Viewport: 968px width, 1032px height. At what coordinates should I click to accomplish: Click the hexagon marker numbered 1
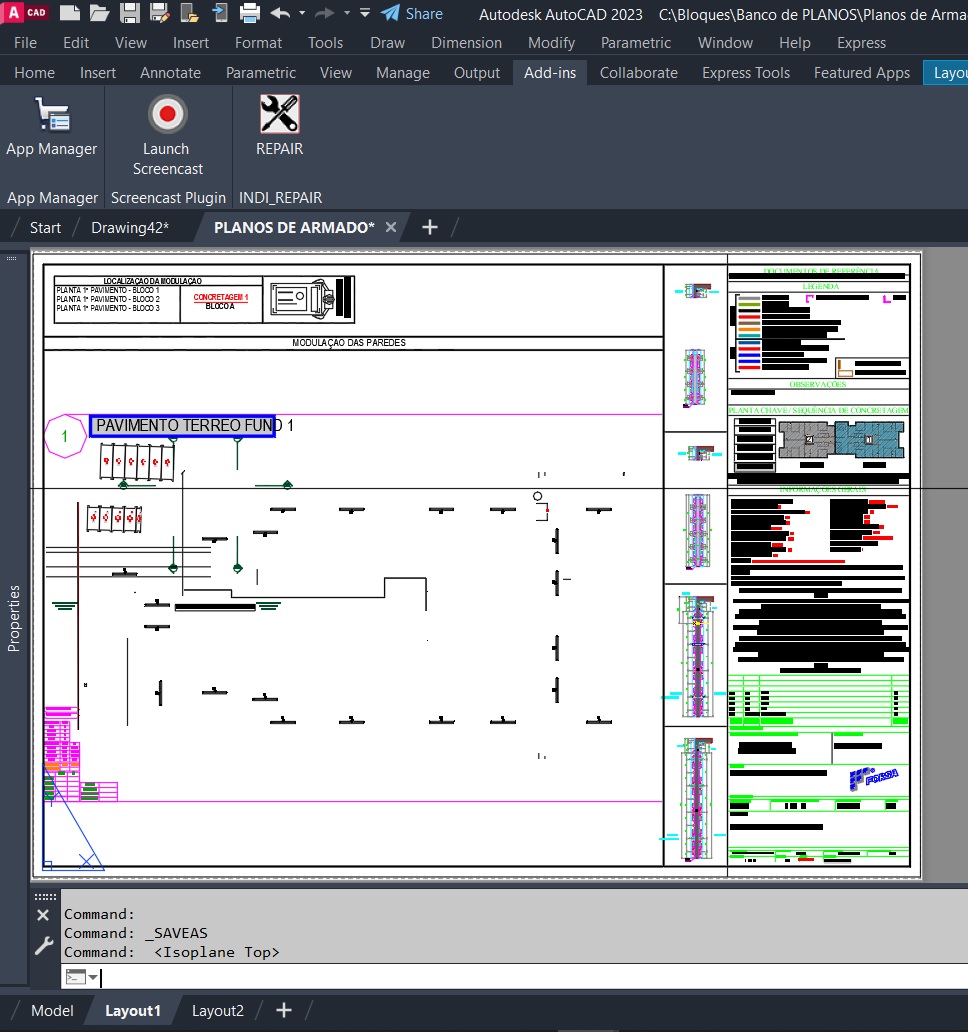(65, 436)
